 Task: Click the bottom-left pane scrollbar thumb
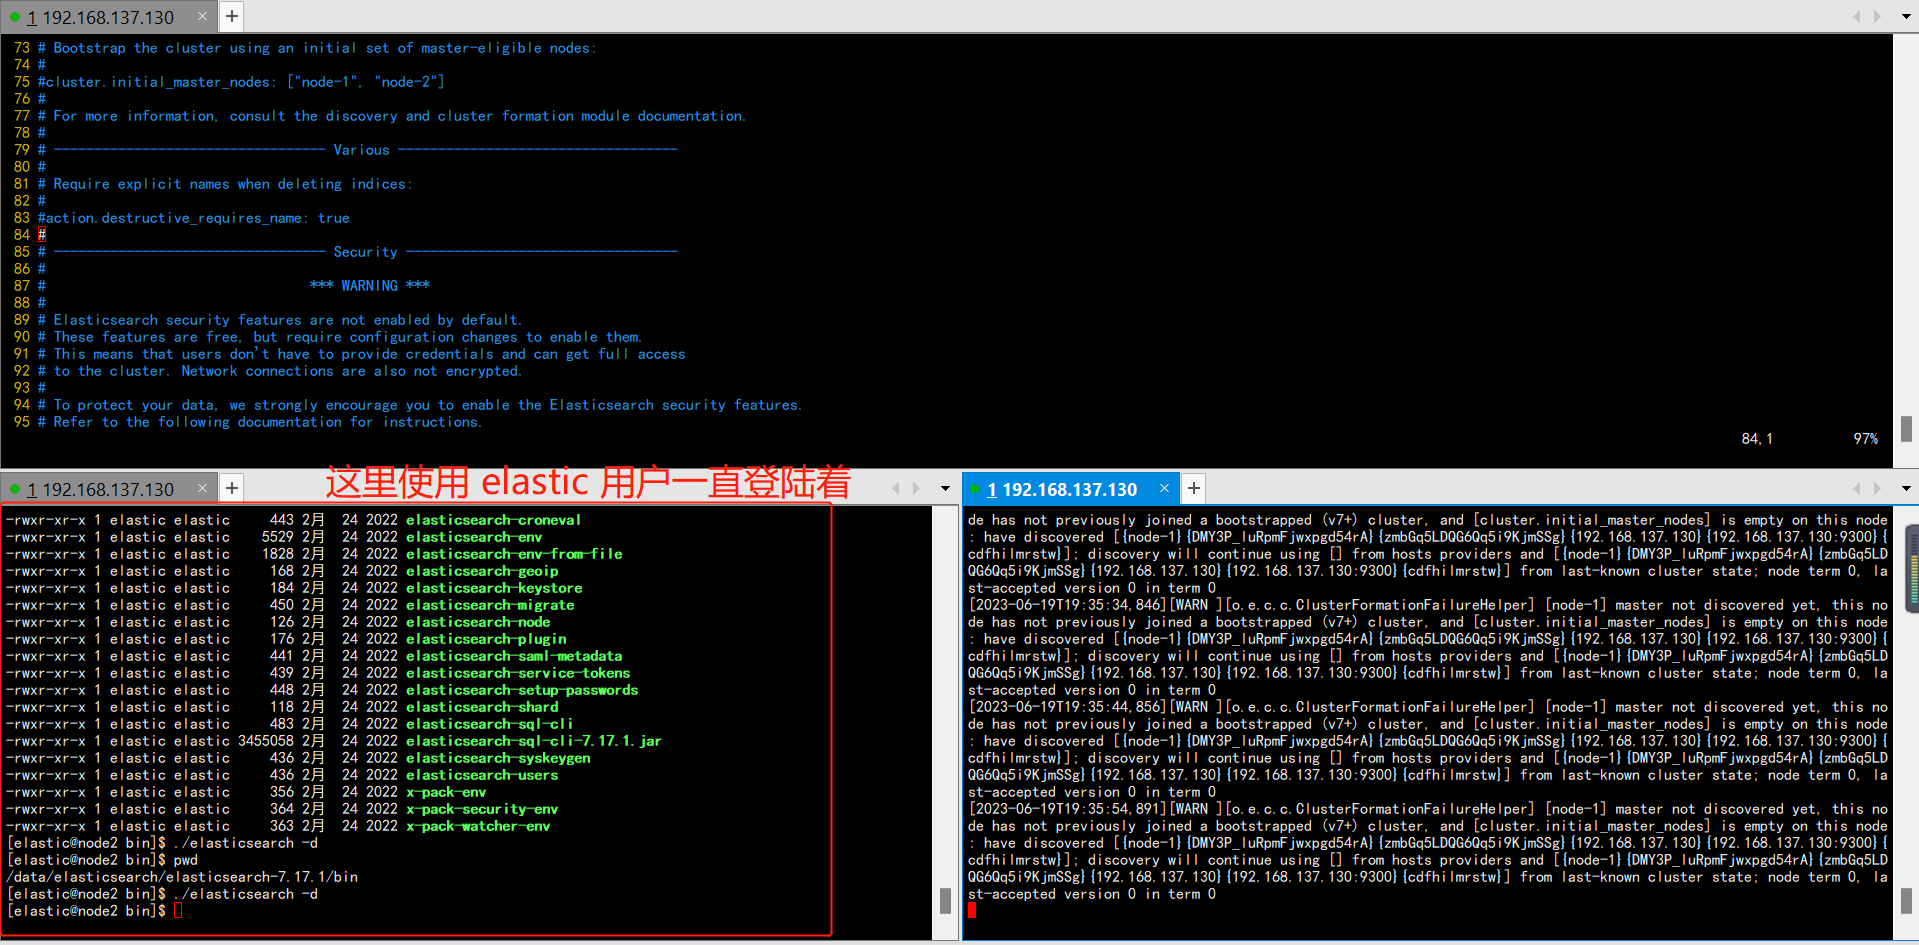(x=945, y=900)
